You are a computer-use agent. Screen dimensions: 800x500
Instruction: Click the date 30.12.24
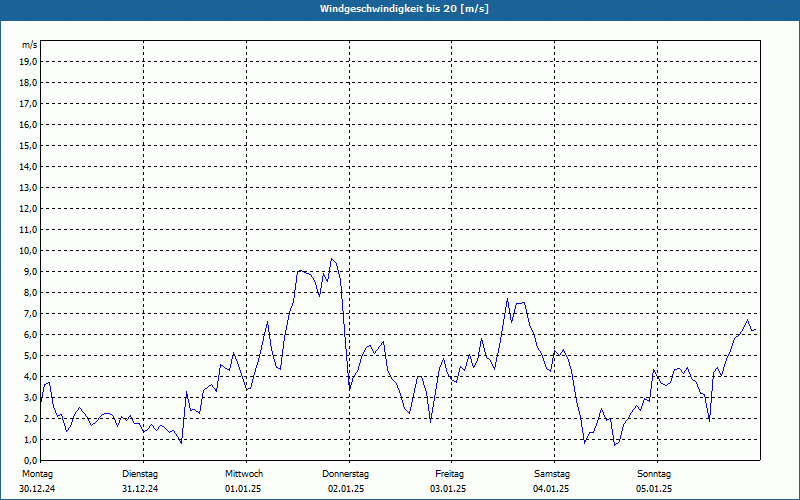pos(37,489)
